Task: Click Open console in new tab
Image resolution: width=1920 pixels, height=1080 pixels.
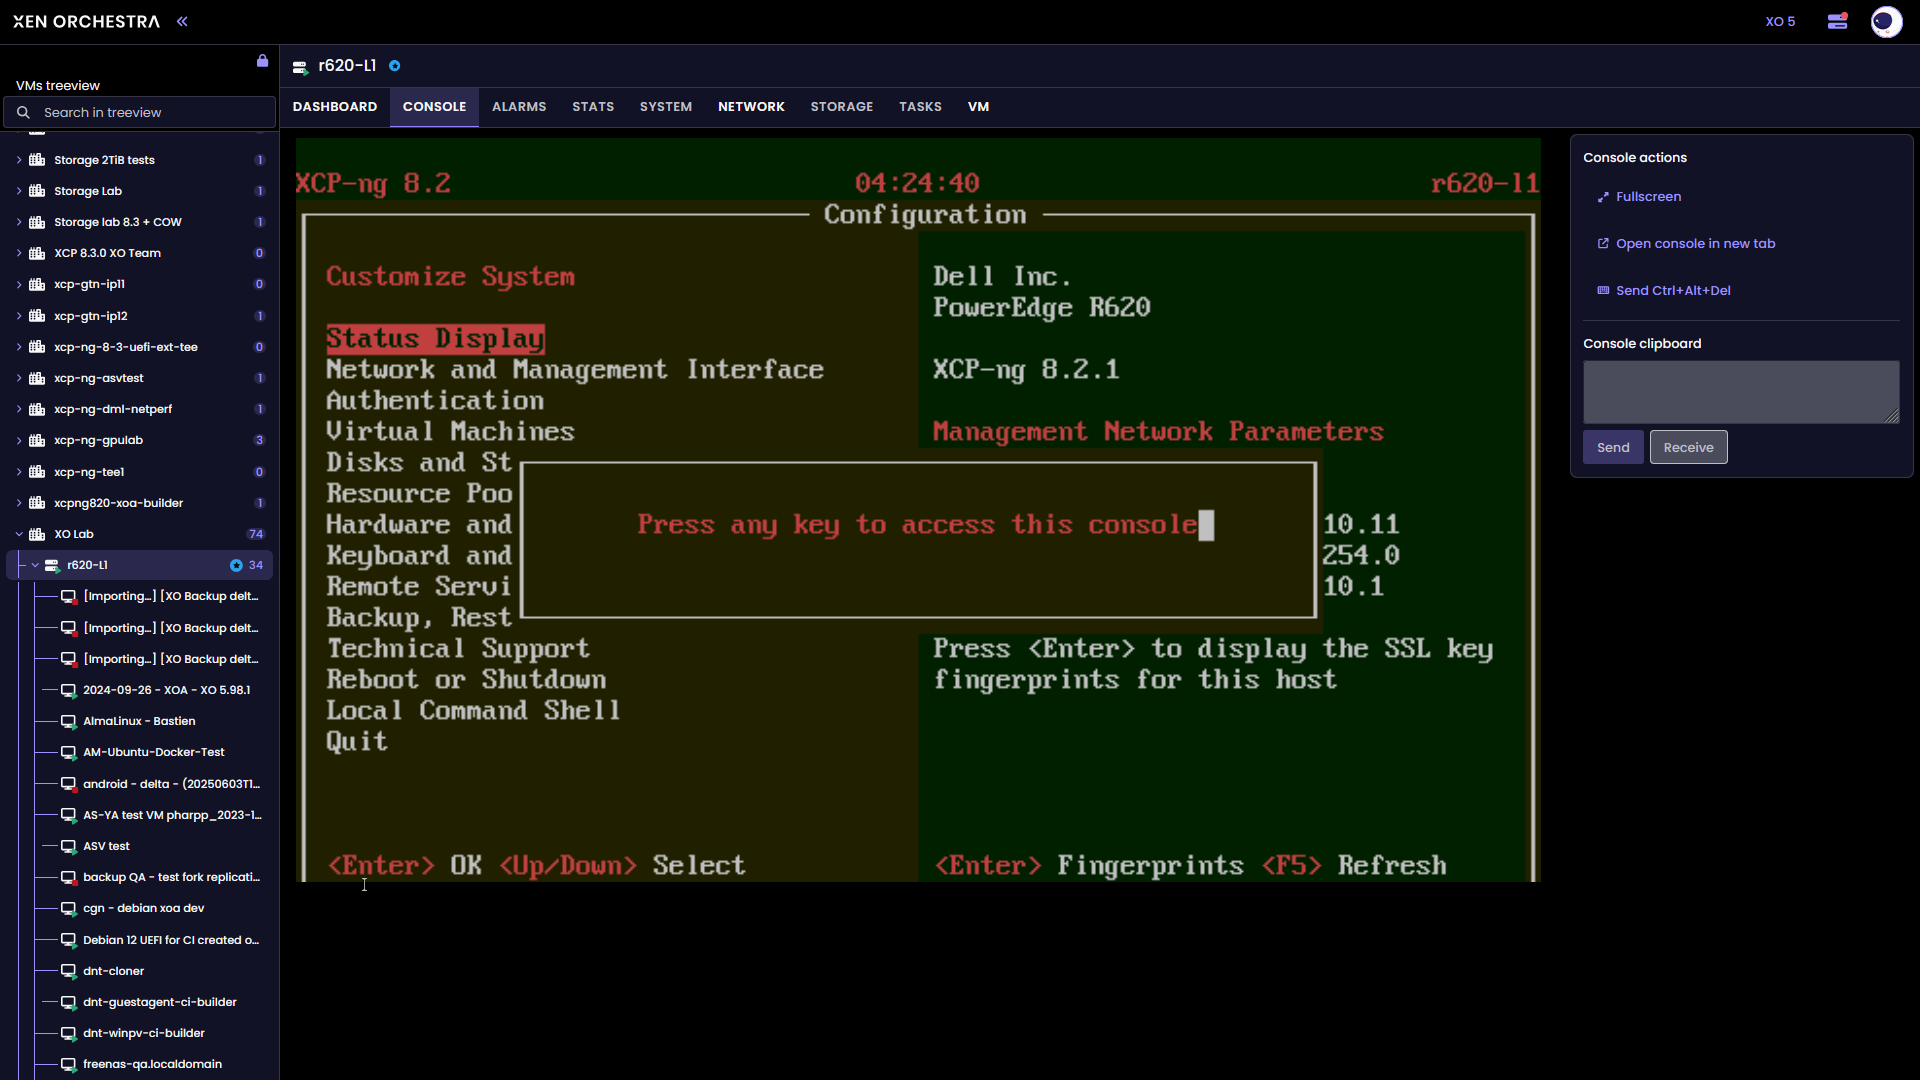Action: pyautogui.click(x=1686, y=244)
